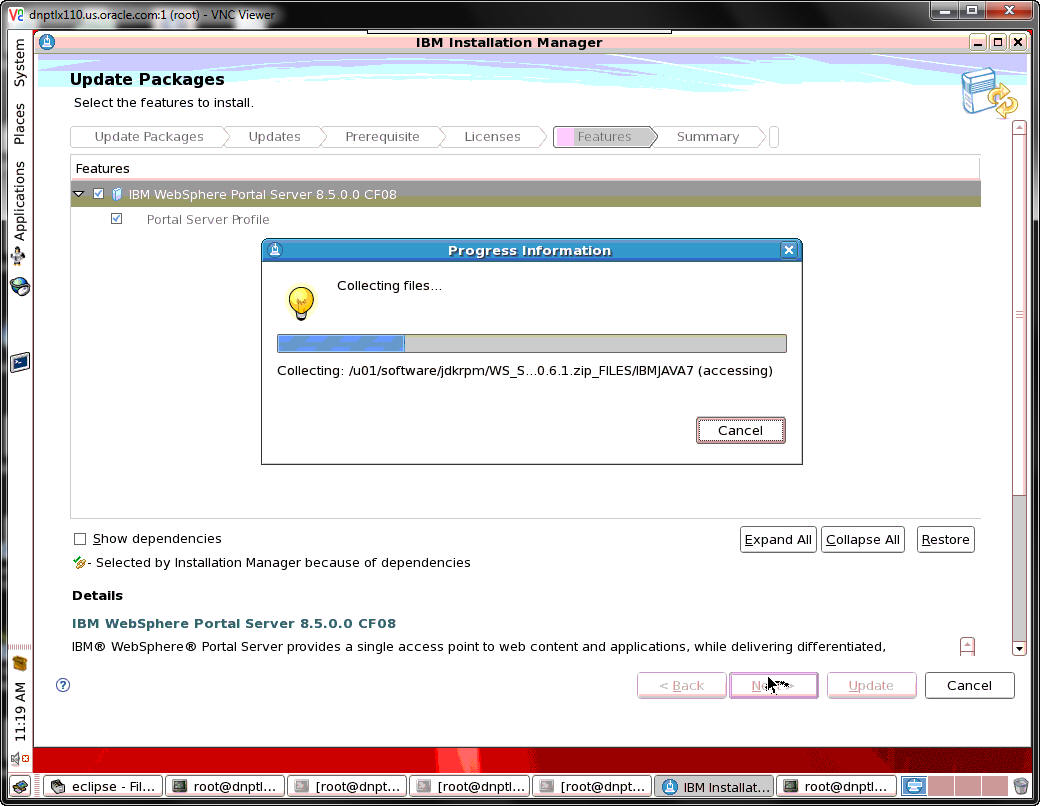
Task: Close the Progress Information dialog with X
Action: 788,249
